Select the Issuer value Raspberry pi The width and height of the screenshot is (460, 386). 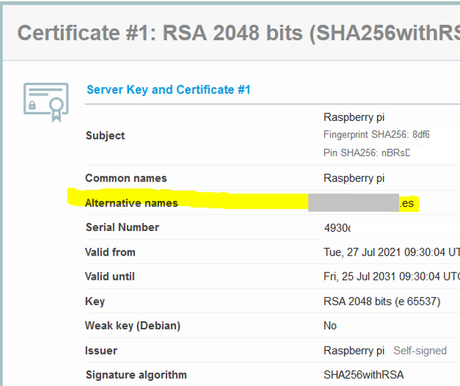pyautogui.click(x=354, y=351)
